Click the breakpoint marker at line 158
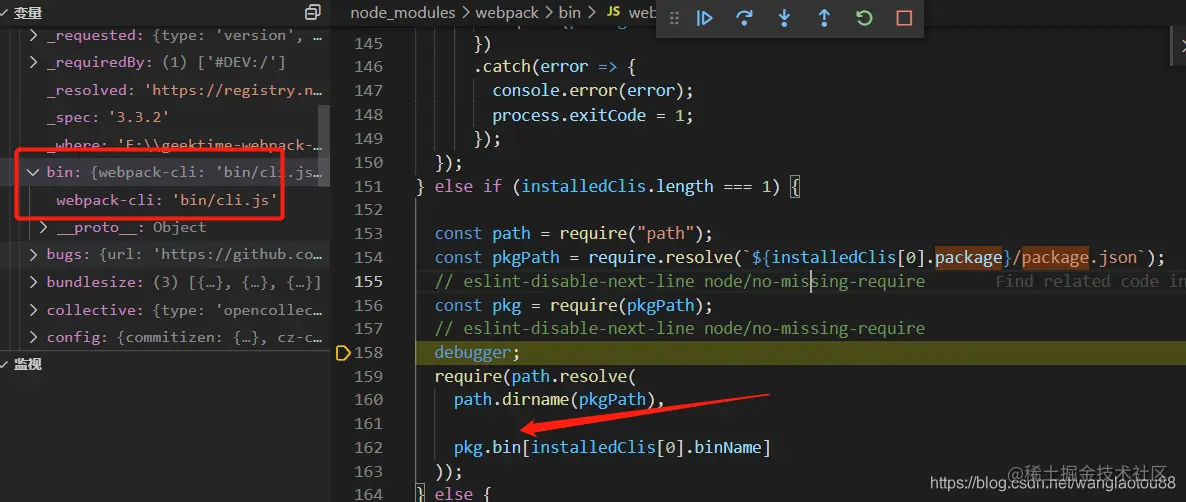This screenshot has width=1186, height=502. click(x=342, y=352)
